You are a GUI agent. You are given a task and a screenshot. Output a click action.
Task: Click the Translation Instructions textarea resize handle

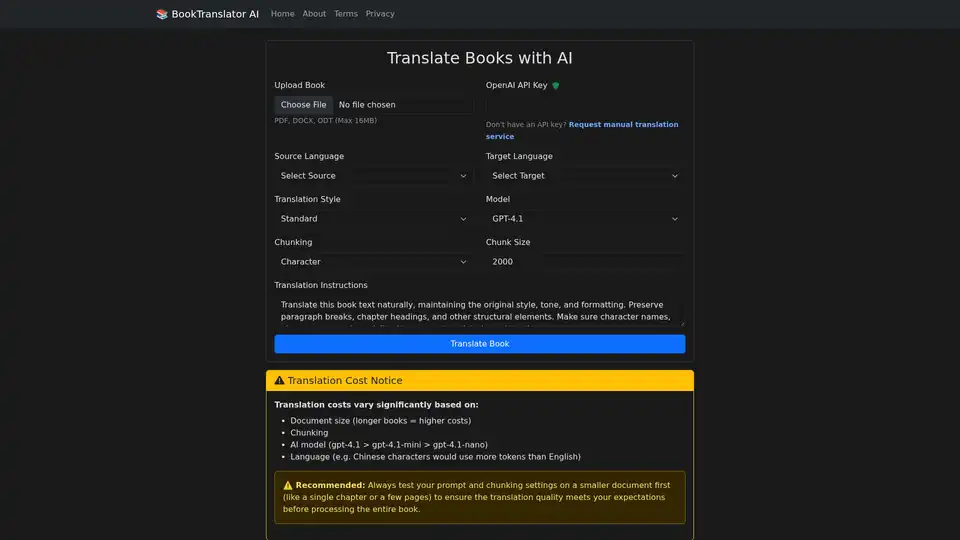[x=682, y=323]
